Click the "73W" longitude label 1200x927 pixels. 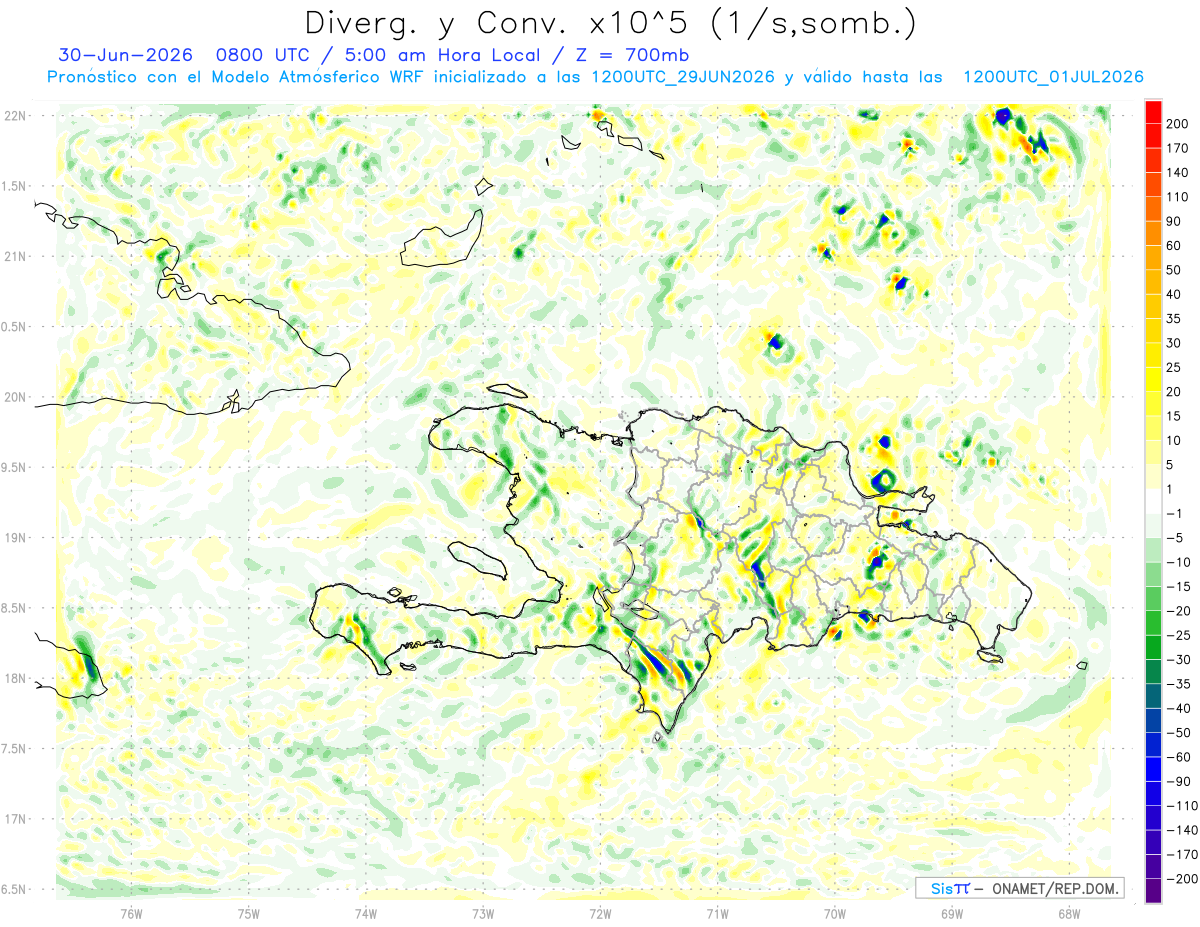click(x=483, y=914)
